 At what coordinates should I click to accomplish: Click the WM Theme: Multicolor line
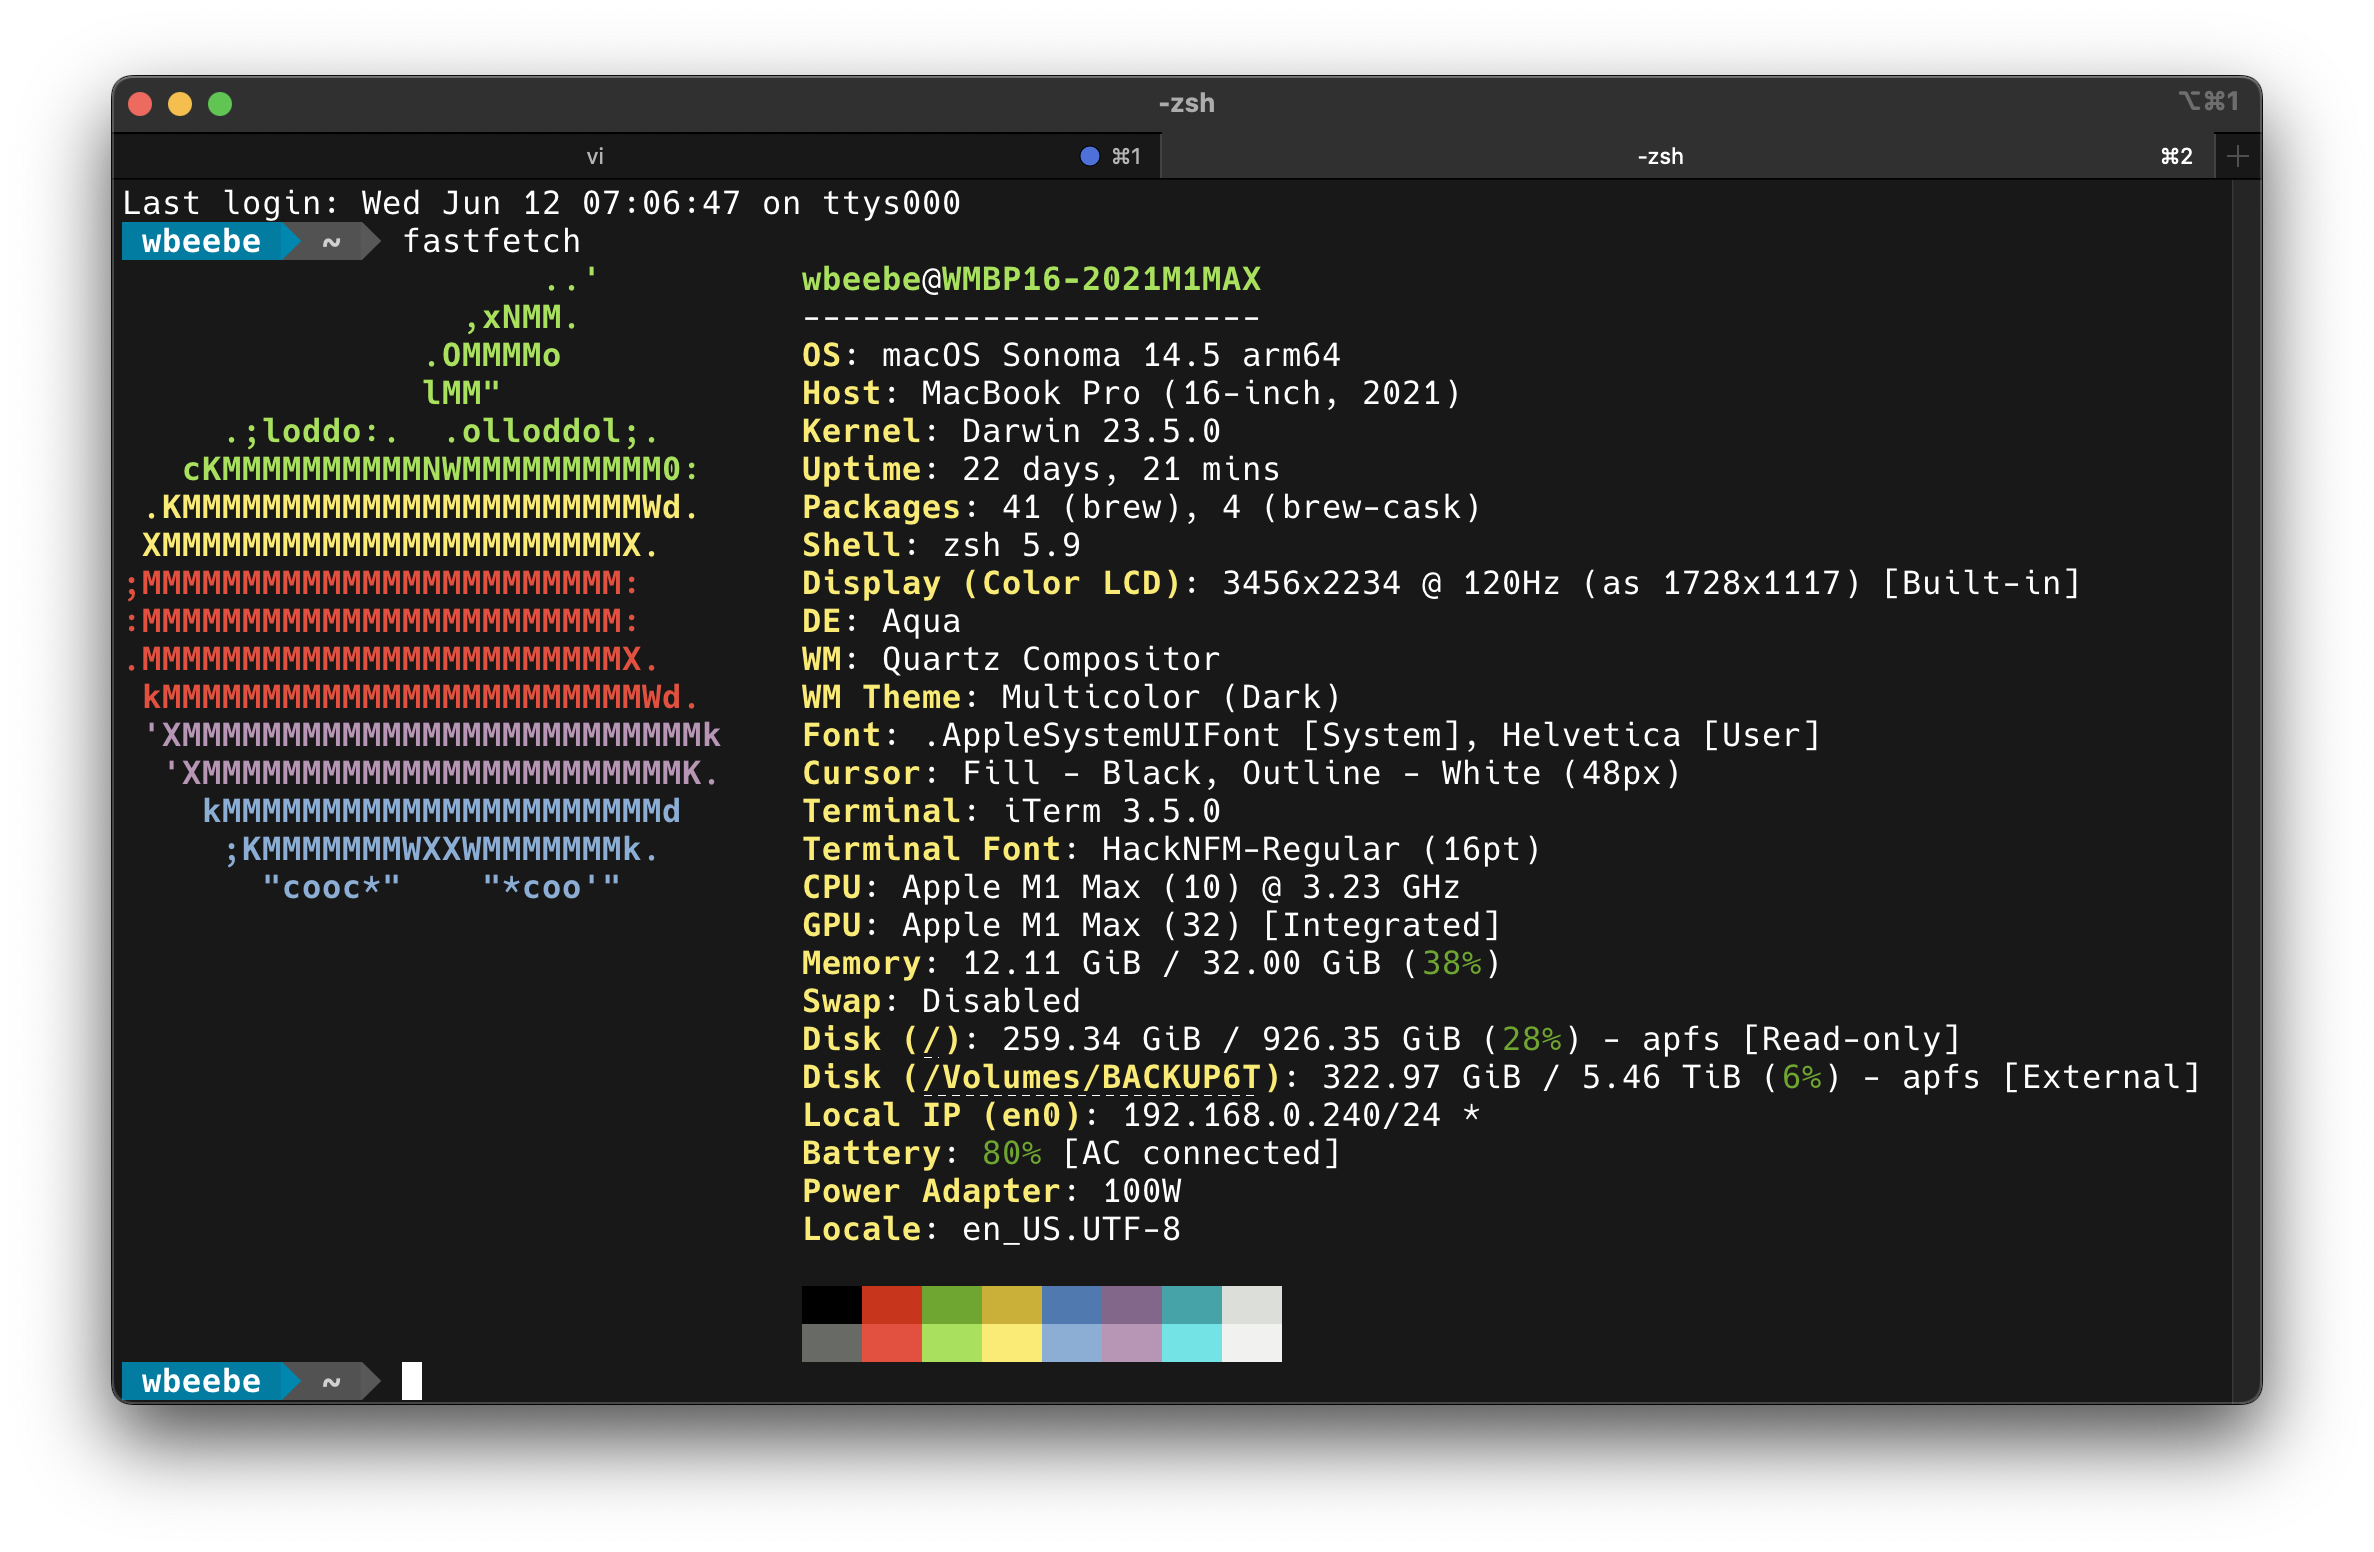coord(1071,697)
